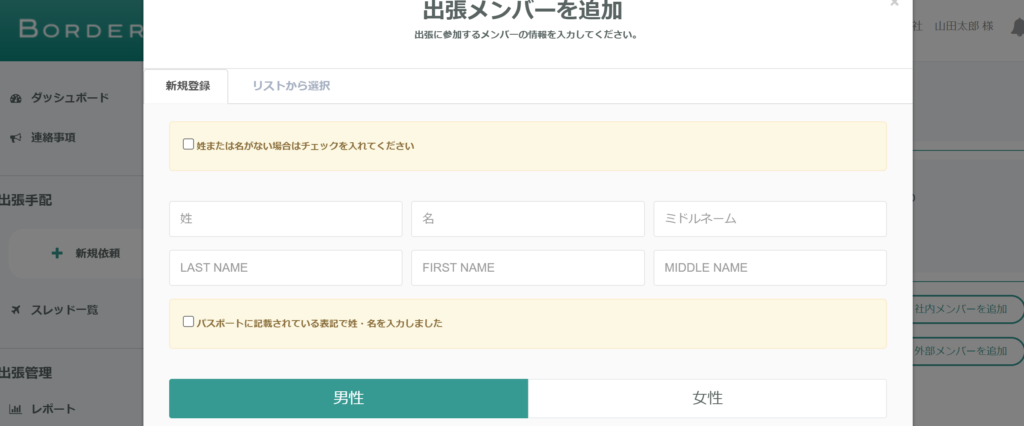Click the 出張手配 section heading

click(26, 200)
